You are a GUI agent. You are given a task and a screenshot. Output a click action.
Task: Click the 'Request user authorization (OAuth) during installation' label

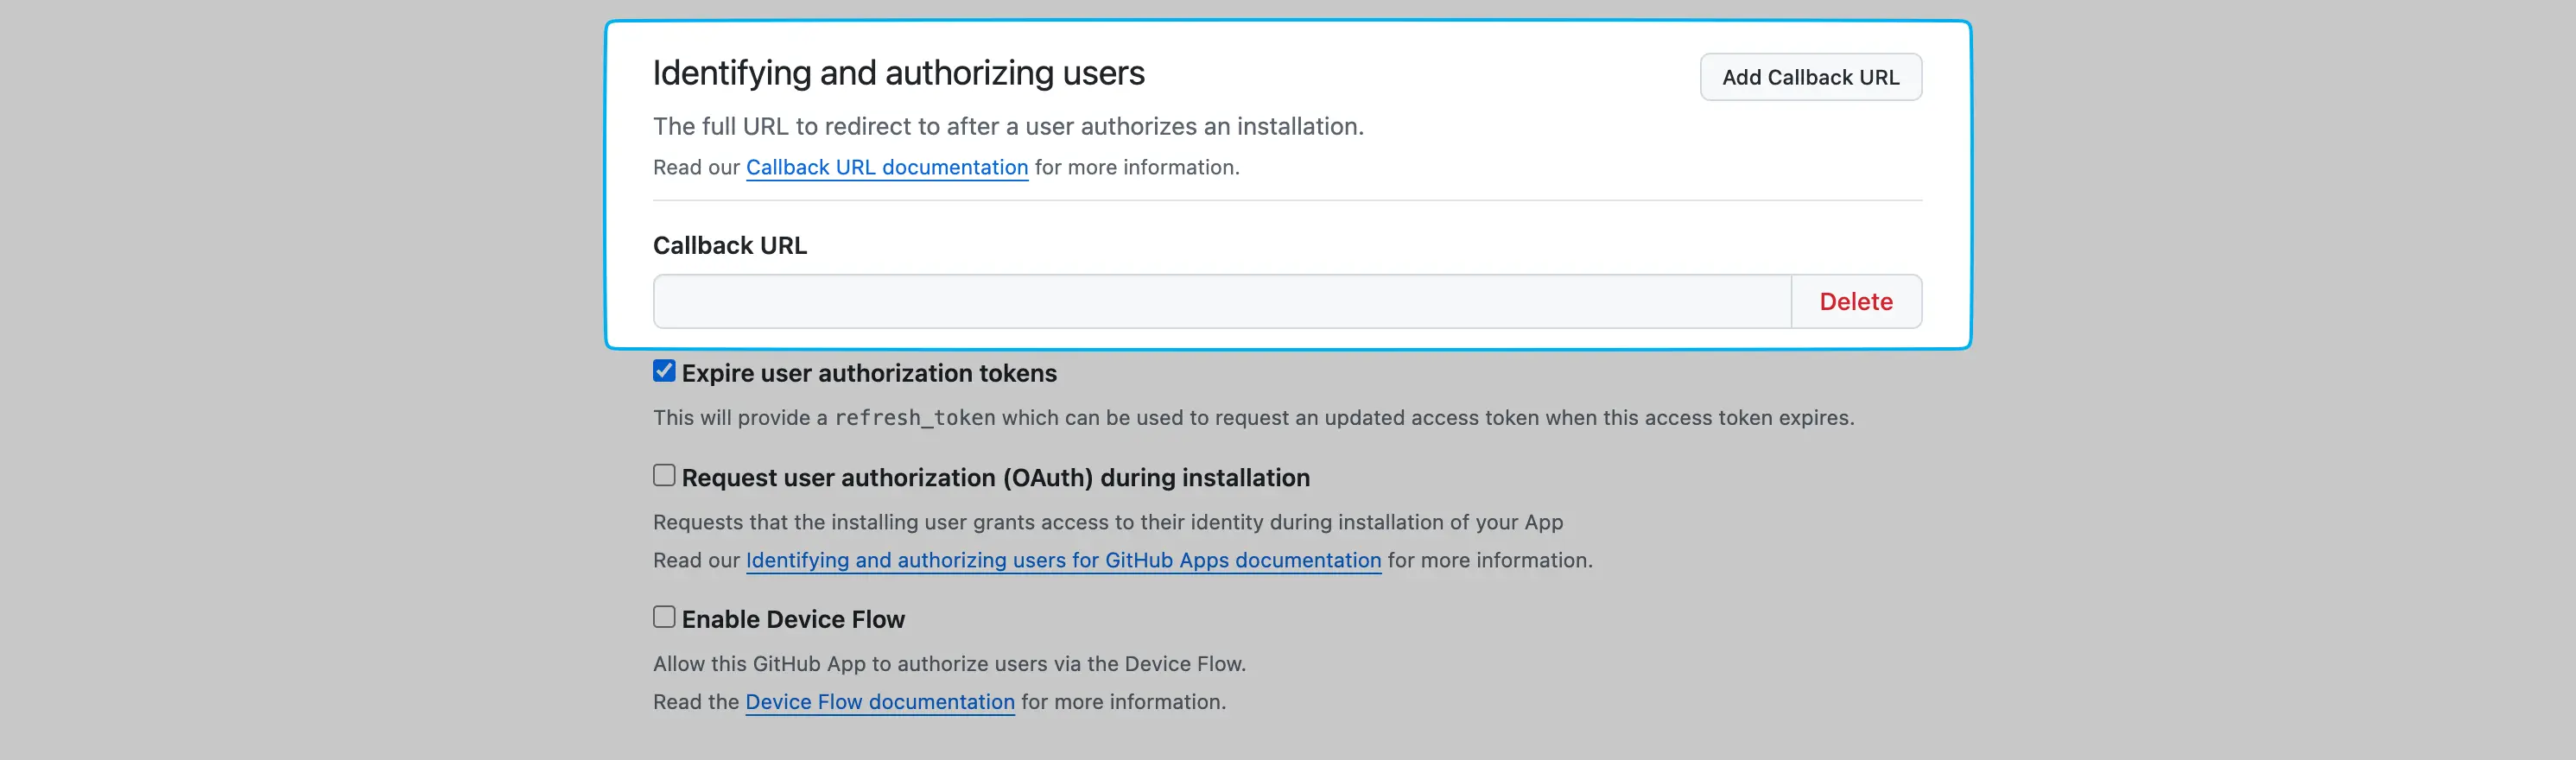tap(995, 478)
